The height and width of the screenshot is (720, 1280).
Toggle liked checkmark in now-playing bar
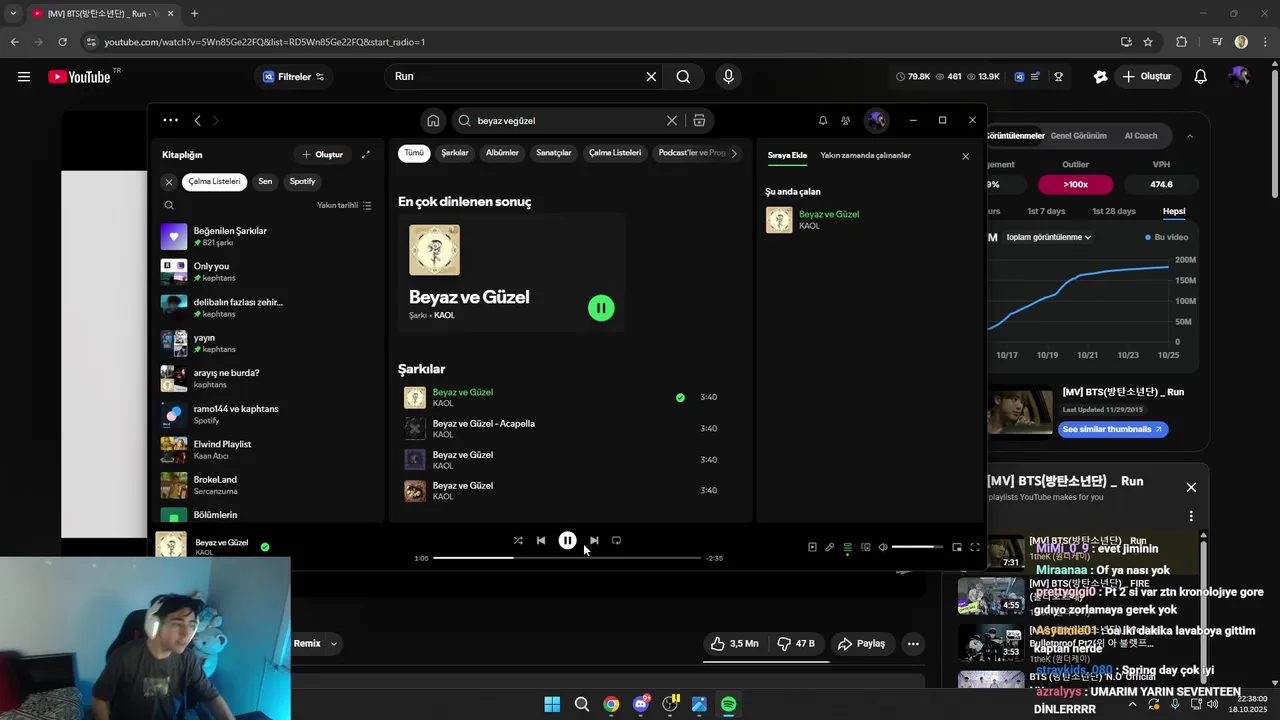[x=265, y=547]
